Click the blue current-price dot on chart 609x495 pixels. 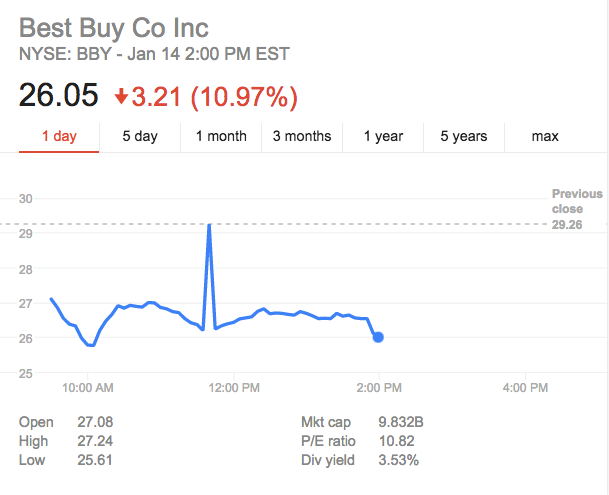point(378,337)
